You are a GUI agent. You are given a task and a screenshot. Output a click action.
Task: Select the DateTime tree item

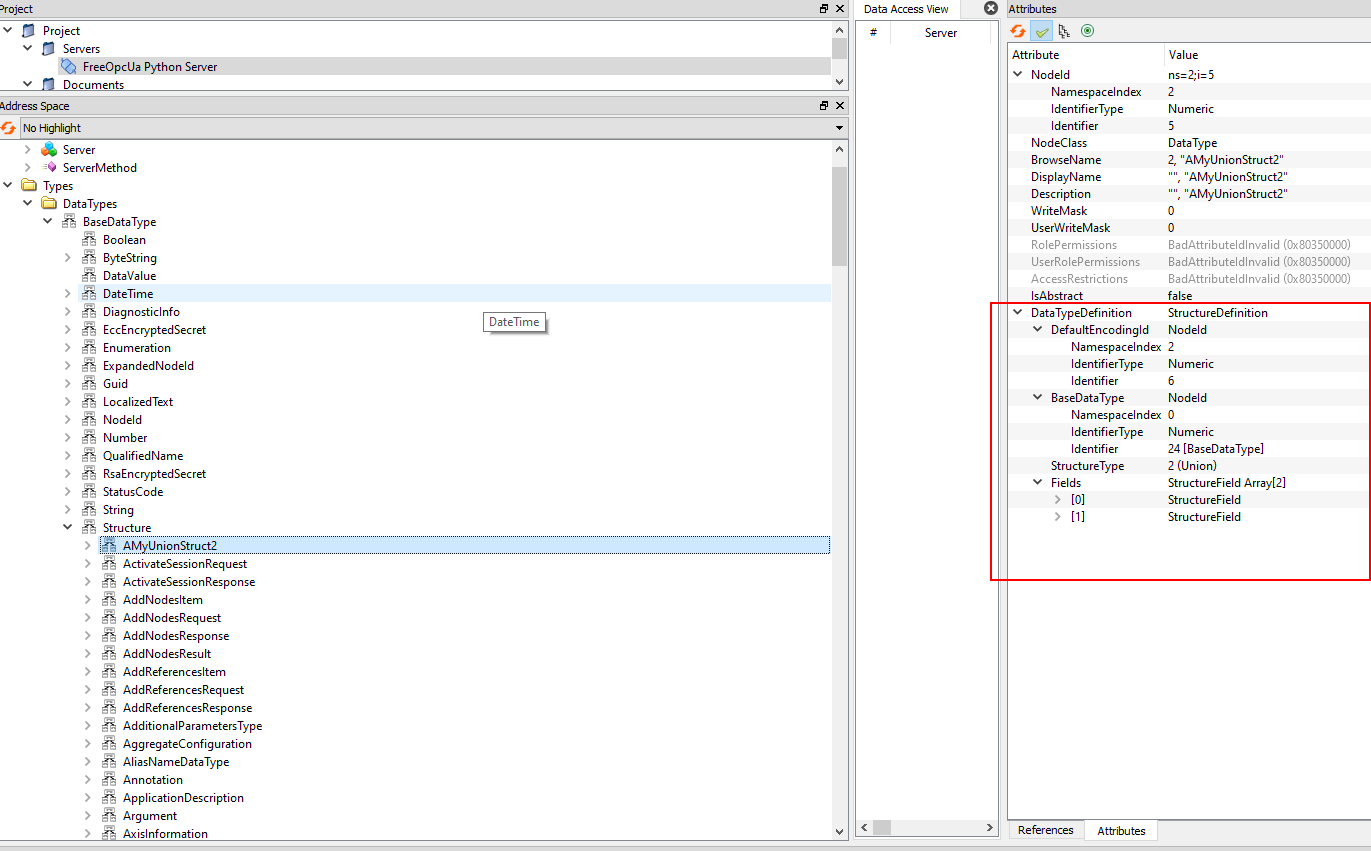128,294
